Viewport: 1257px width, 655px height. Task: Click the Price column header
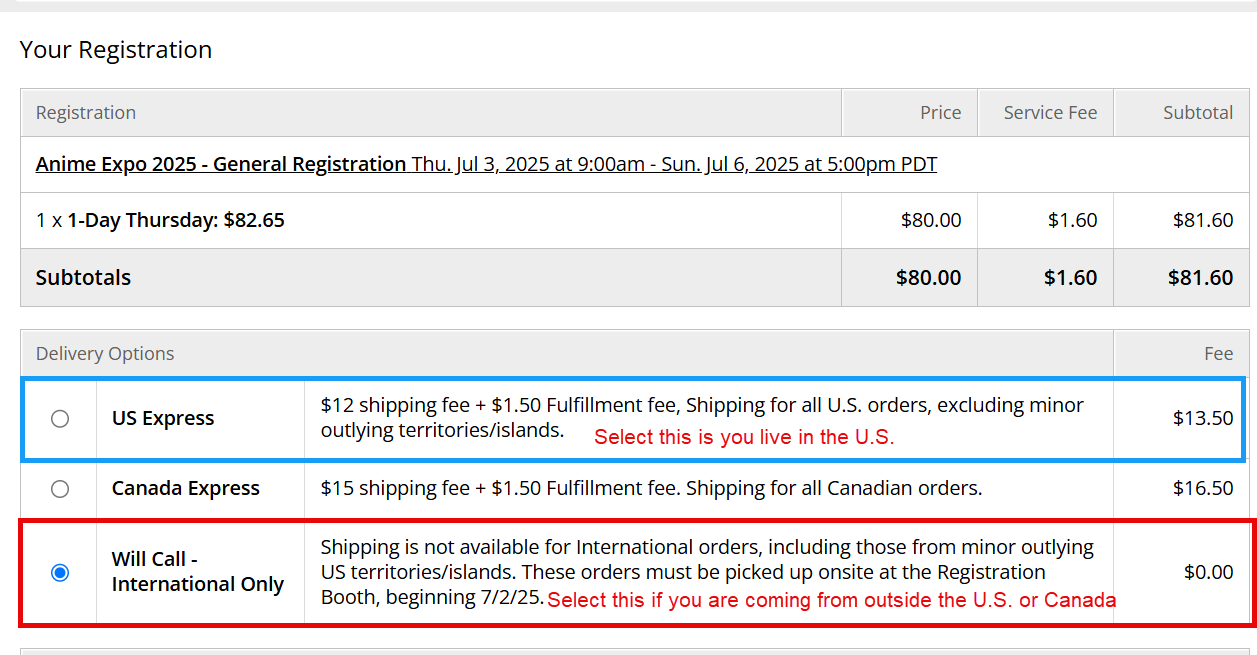pyautogui.click(x=940, y=113)
